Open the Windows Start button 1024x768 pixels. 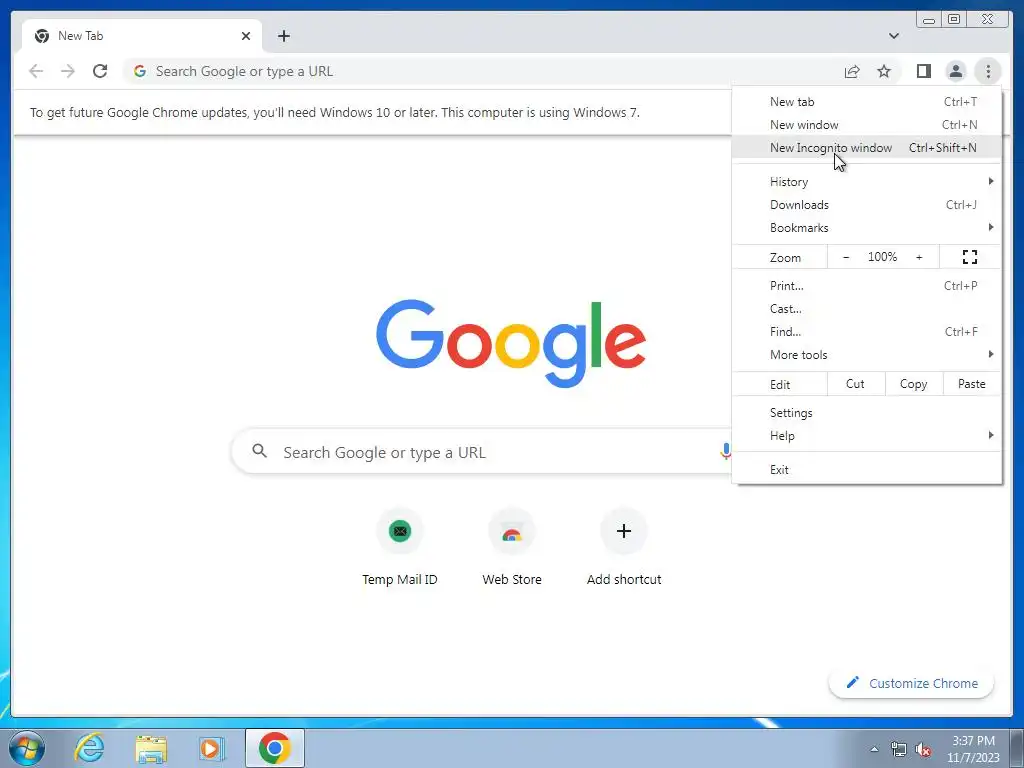tap(27, 748)
